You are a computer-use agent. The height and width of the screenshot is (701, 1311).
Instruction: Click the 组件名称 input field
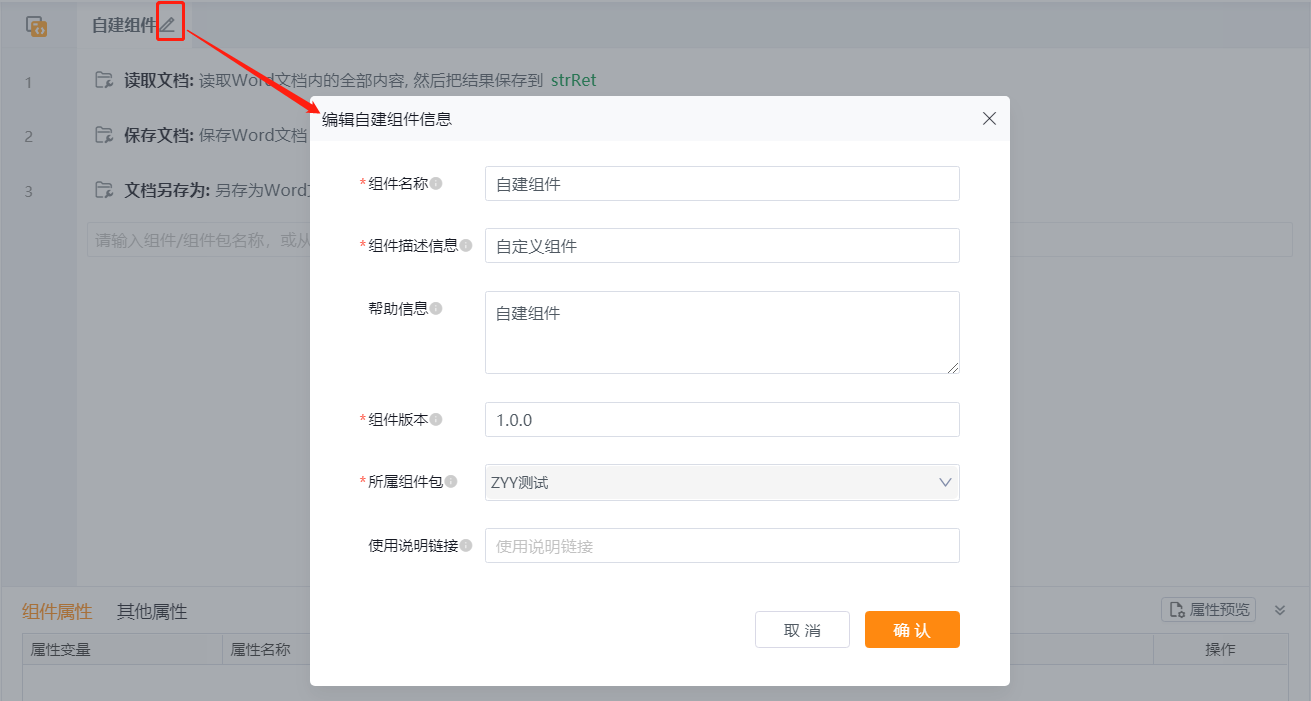[721, 184]
